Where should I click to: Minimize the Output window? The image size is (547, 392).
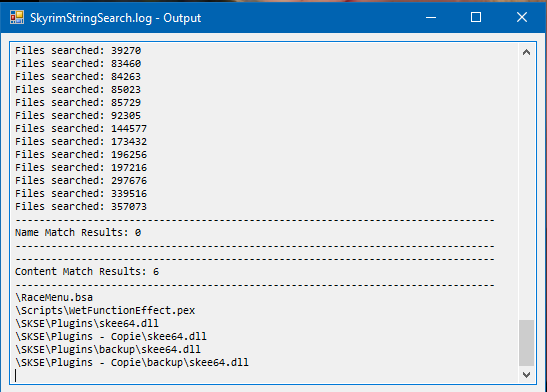(431, 17)
